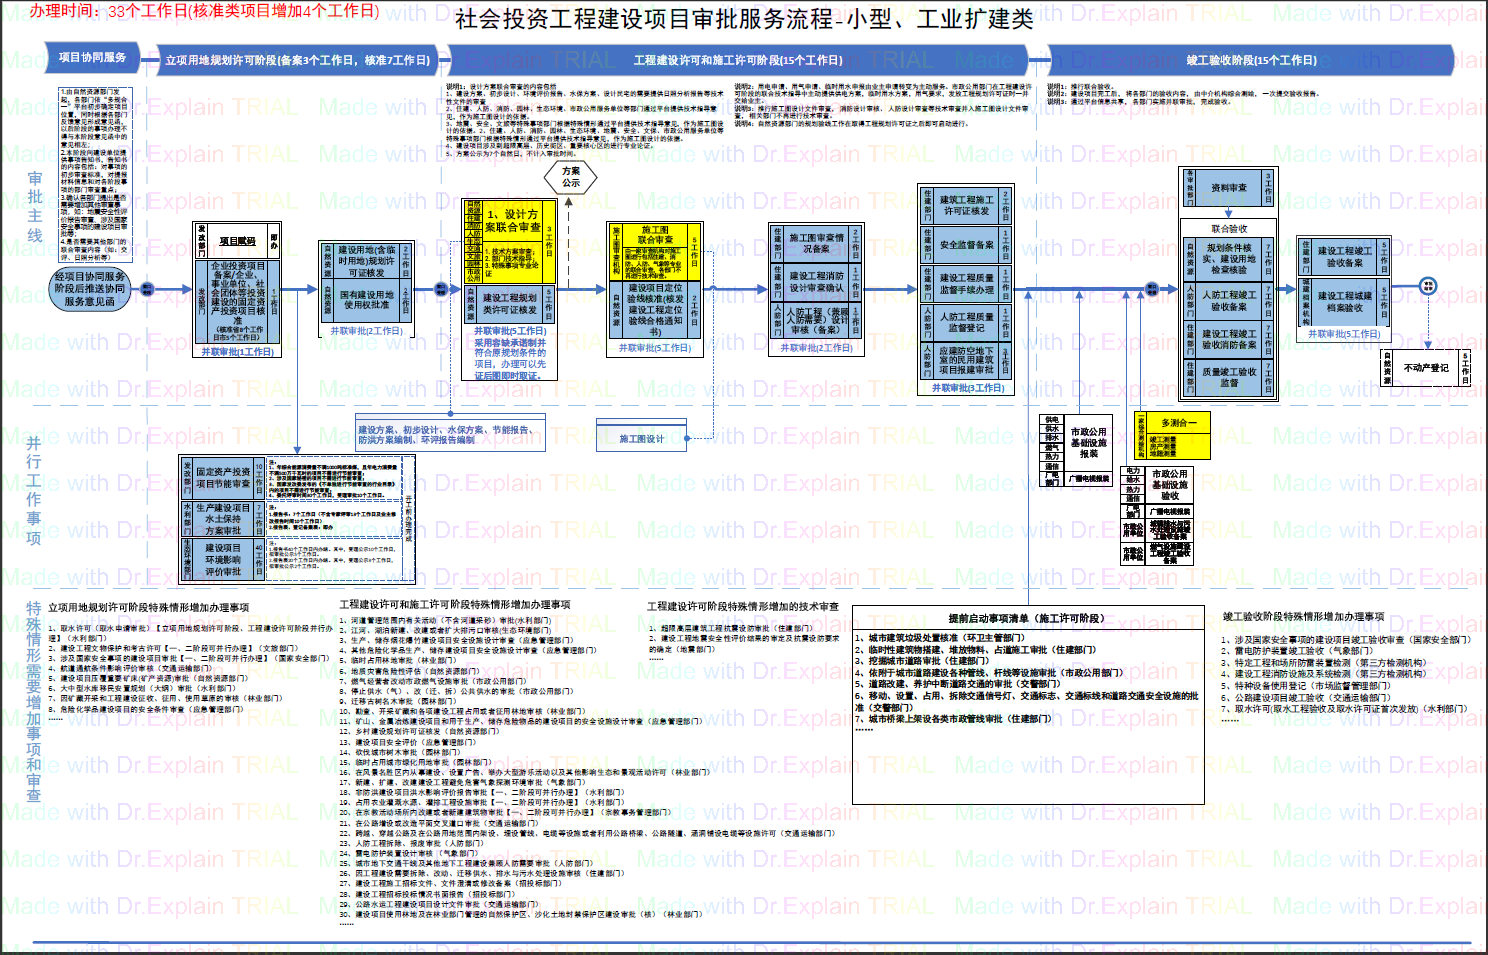Click the 规划条件核实、建设用地检查核验 box
This screenshot has height=955, width=1488.
pyautogui.click(x=1229, y=258)
